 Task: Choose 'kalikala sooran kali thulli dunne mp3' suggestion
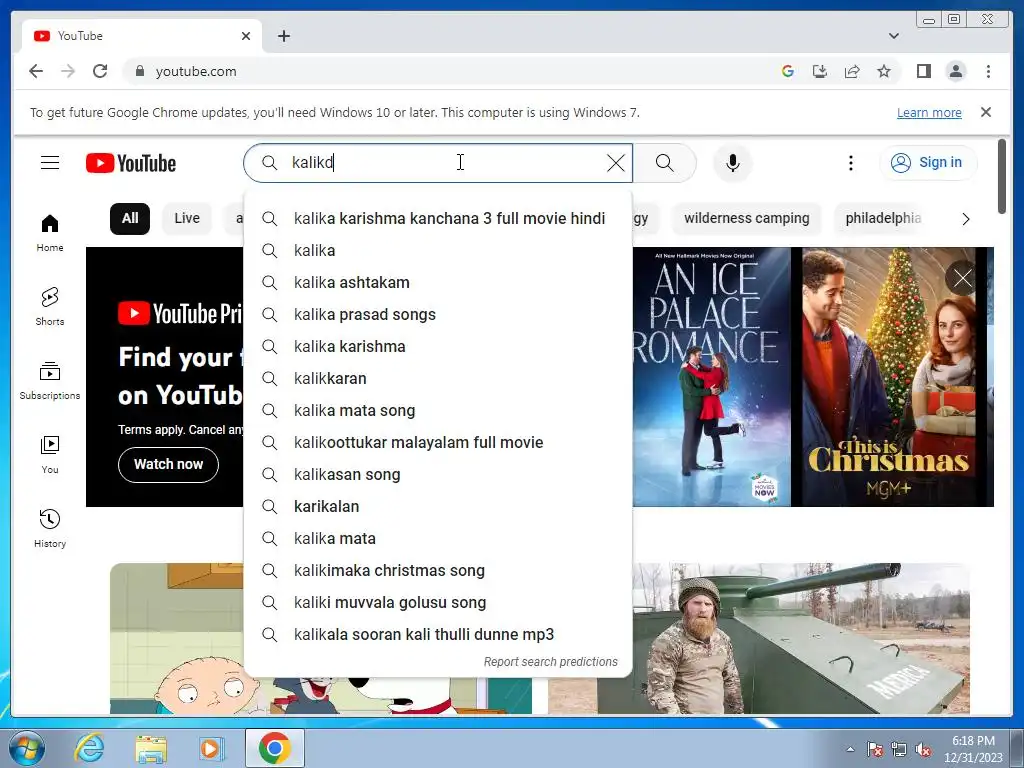pyautogui.click(x=438, y=634)
